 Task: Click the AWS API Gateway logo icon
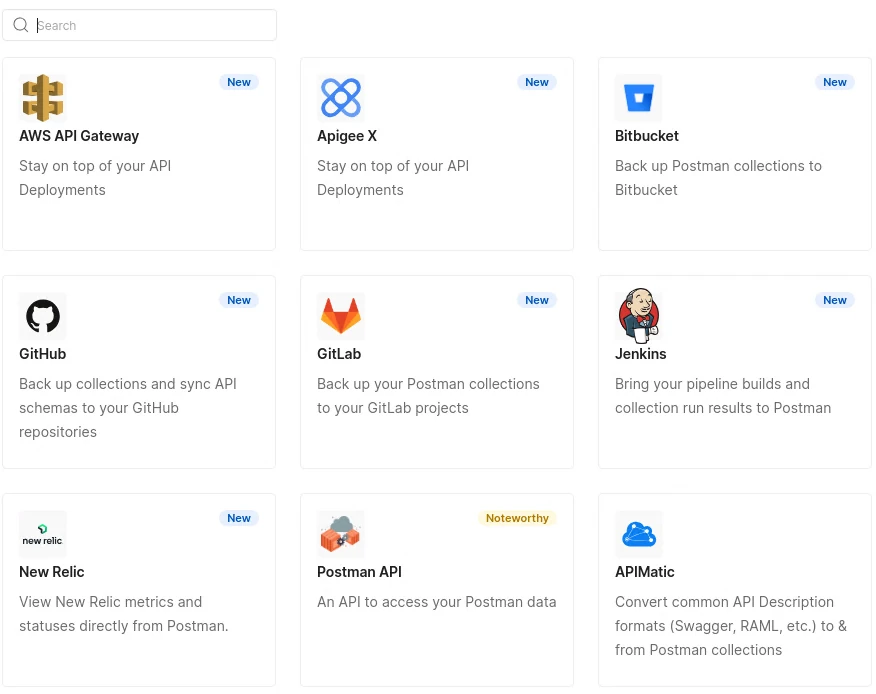pos(42,98)
